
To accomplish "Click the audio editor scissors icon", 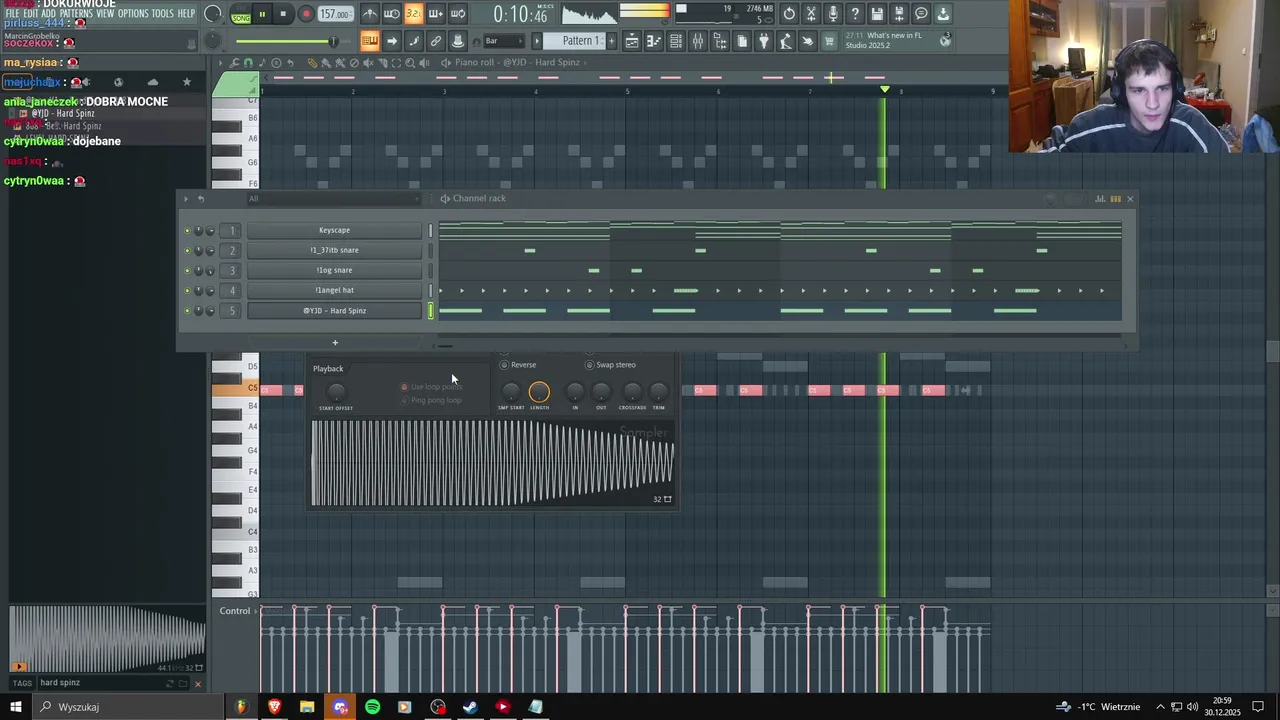I will click(811, 14).
